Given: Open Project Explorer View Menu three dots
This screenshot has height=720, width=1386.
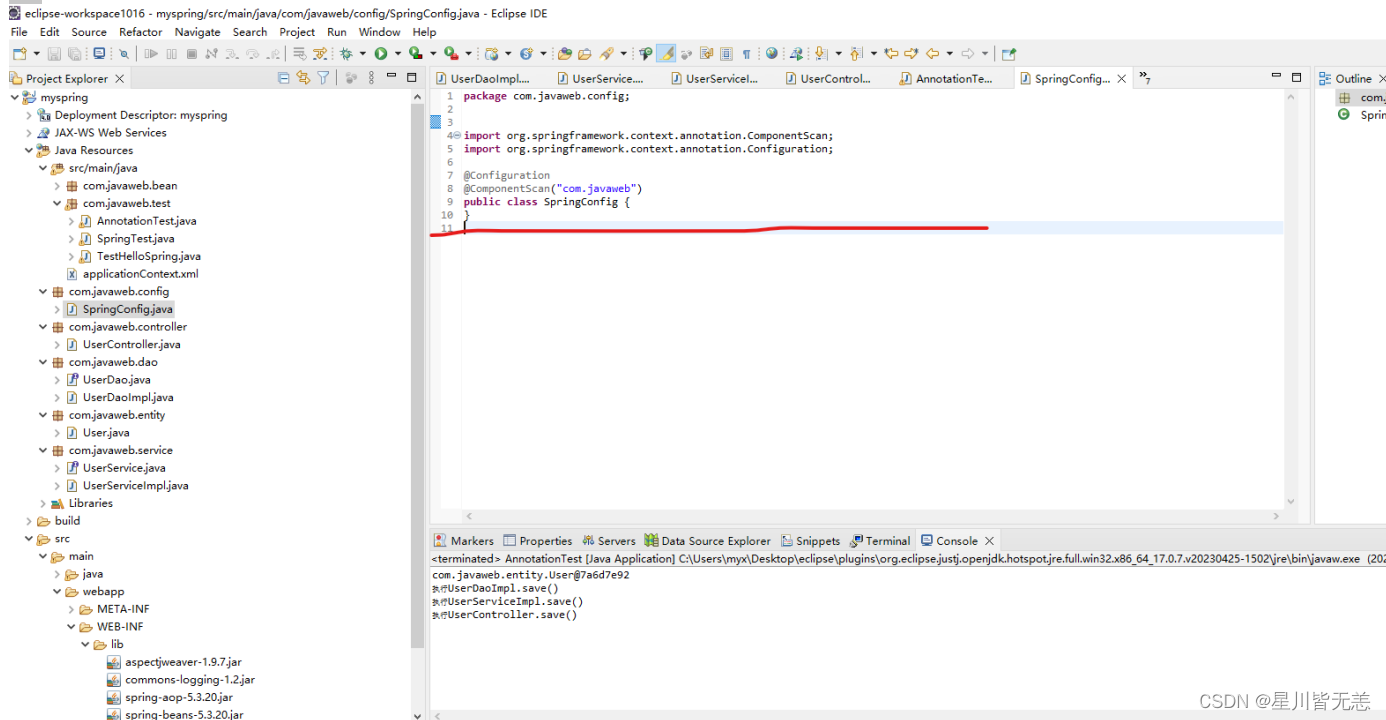Looking at the screenshot, I should pyautogui.click(x=371, y=78).
